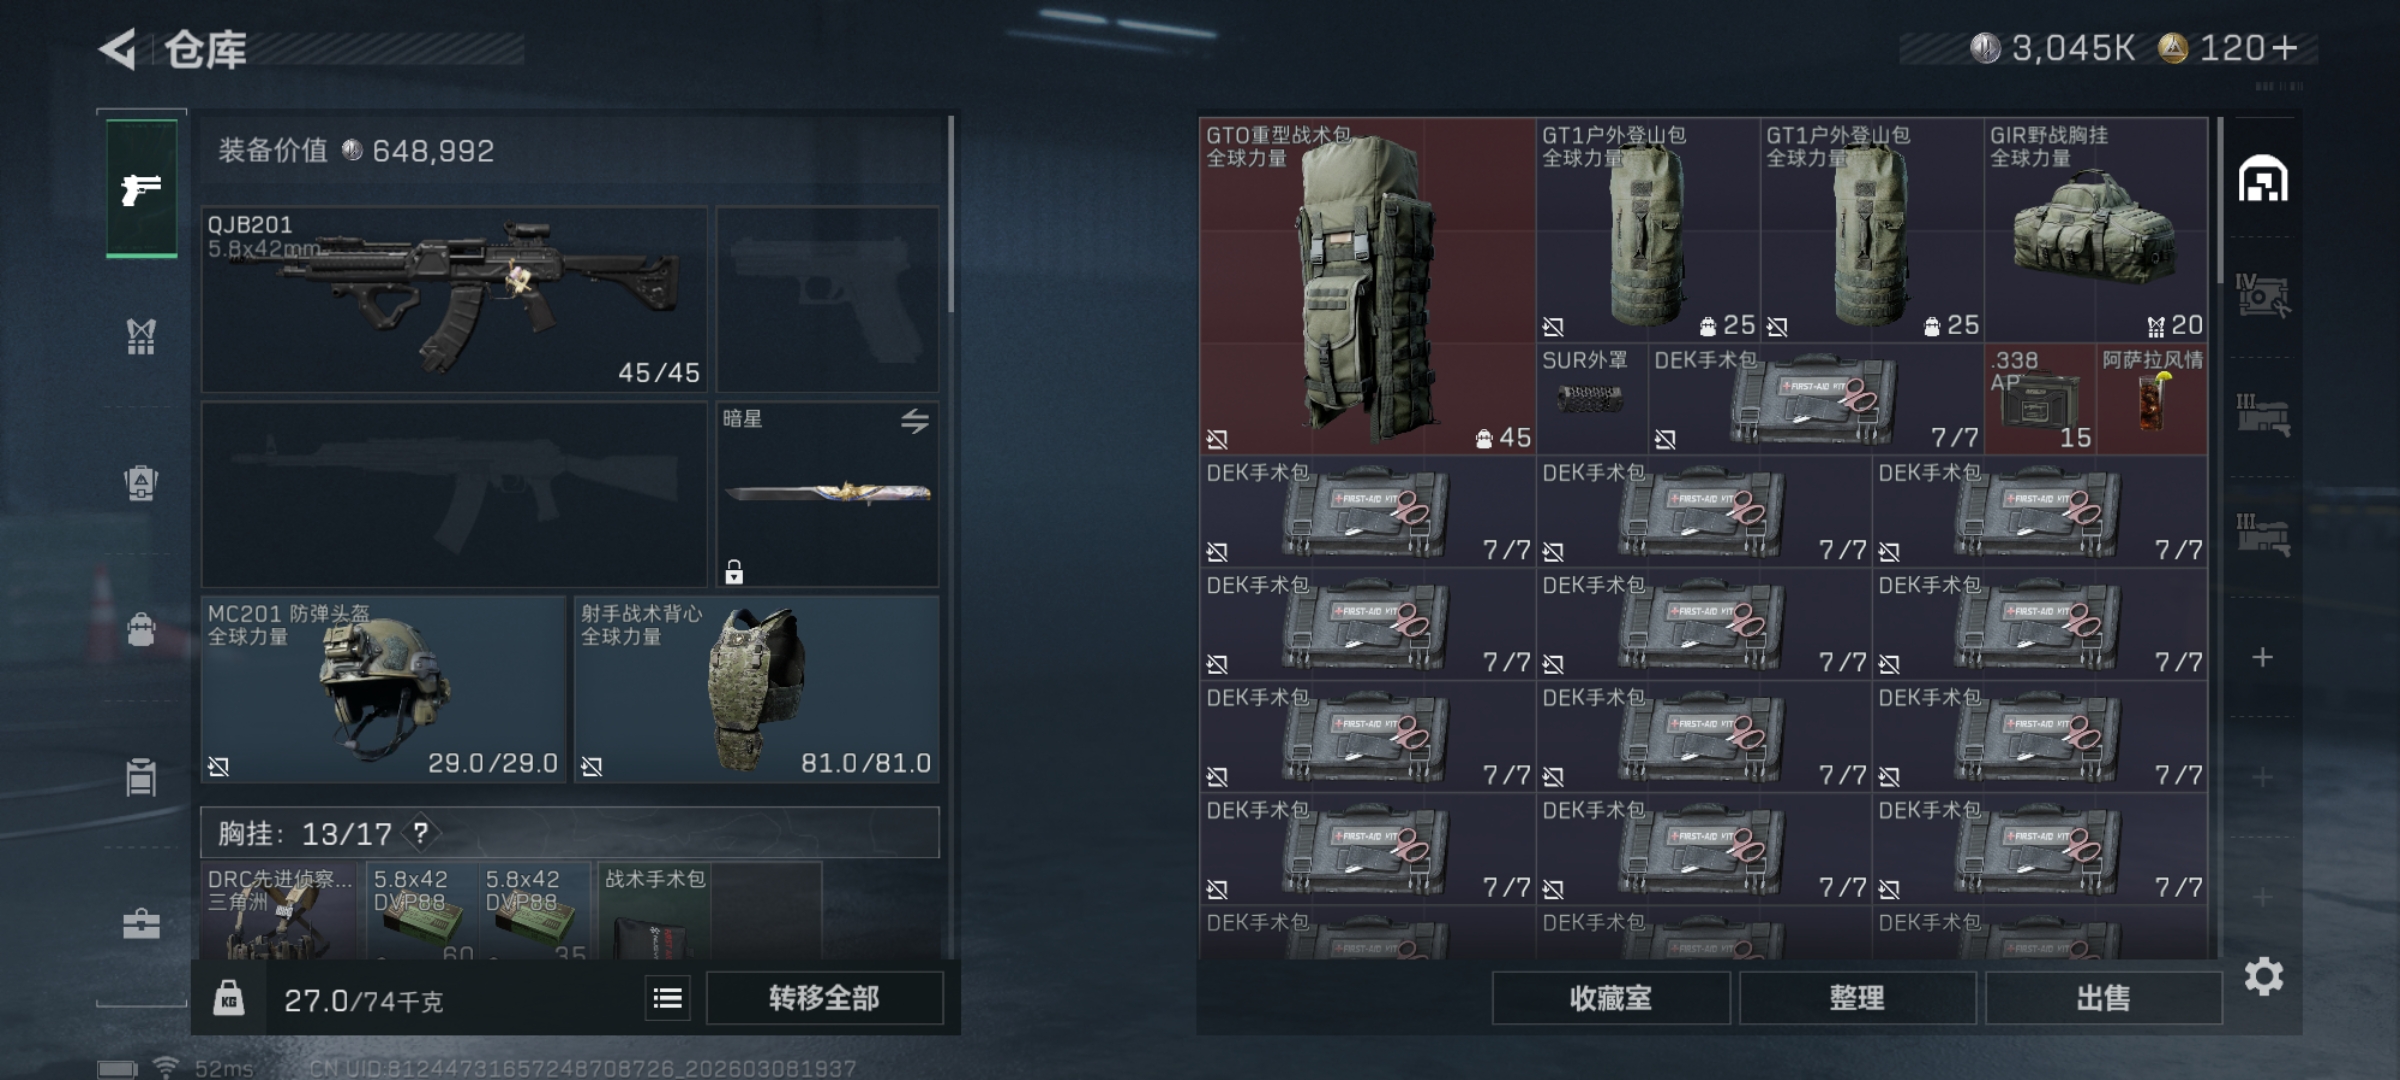Click the 转移全部 button
The height and width of the screenshot is (1080, 2400).
point(825,998)
